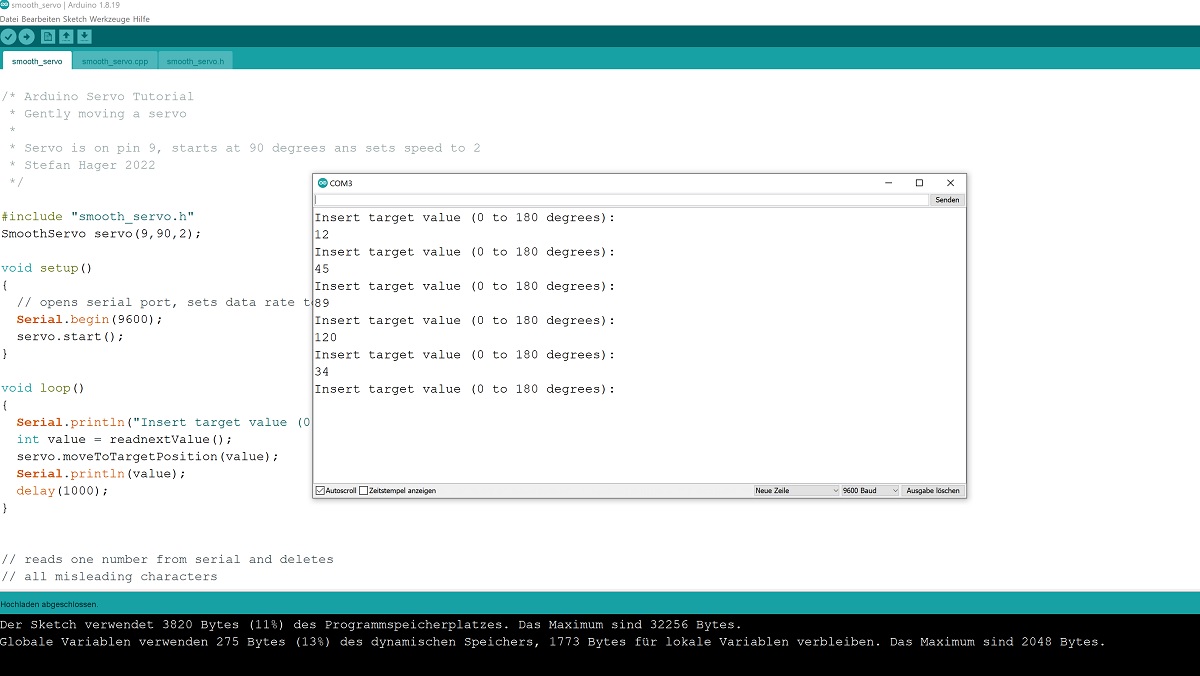Screen dimensions: 1200x676
Task: Click the serial output value 12
Action: click(322, 235)
